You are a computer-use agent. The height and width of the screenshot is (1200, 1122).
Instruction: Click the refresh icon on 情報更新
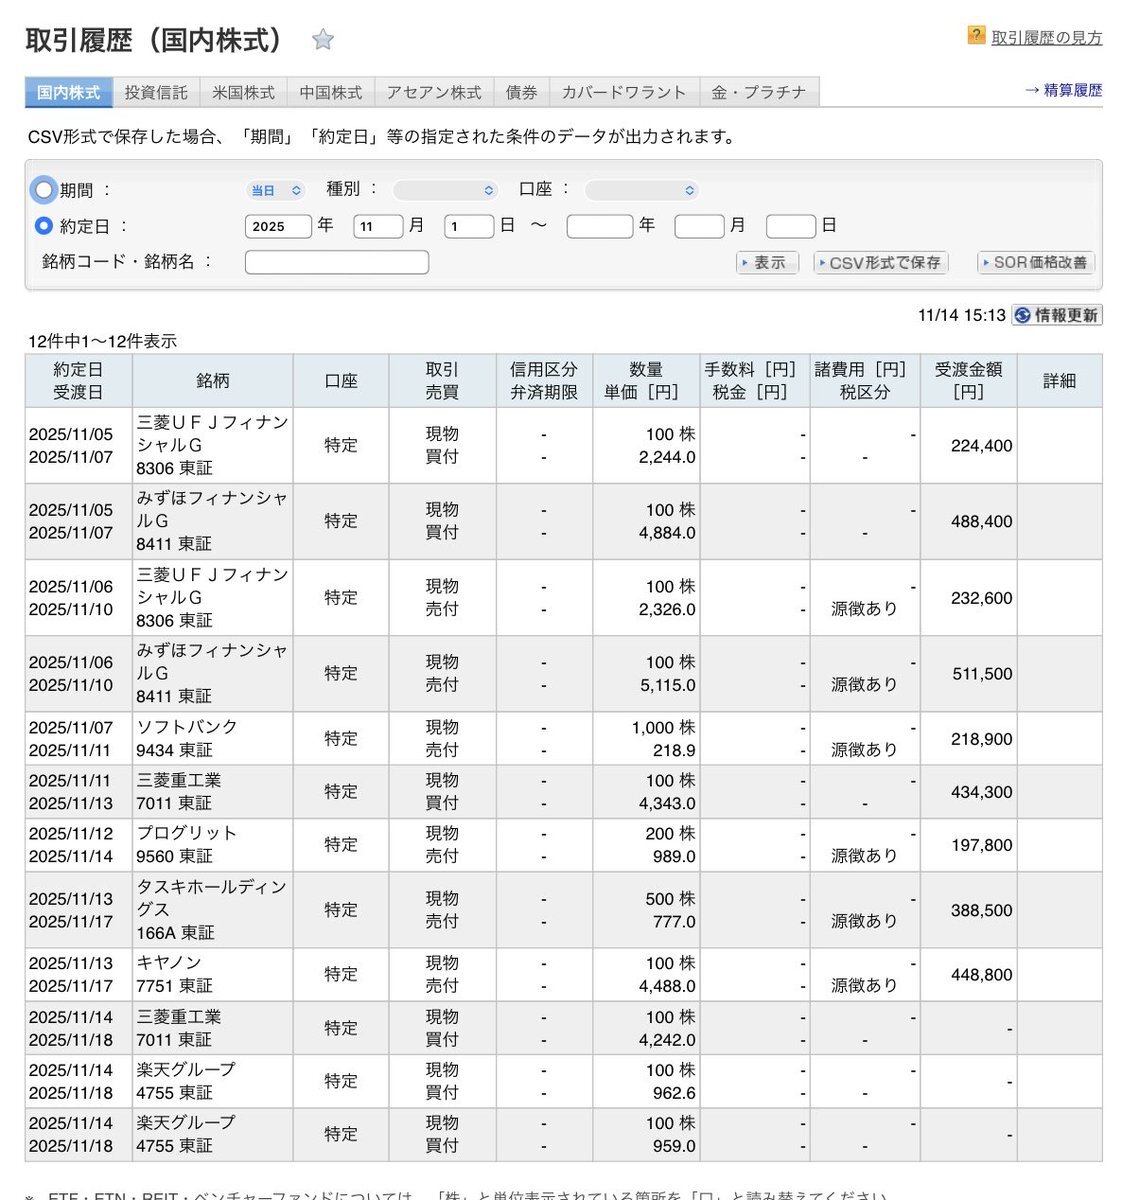click(1022, 315)
